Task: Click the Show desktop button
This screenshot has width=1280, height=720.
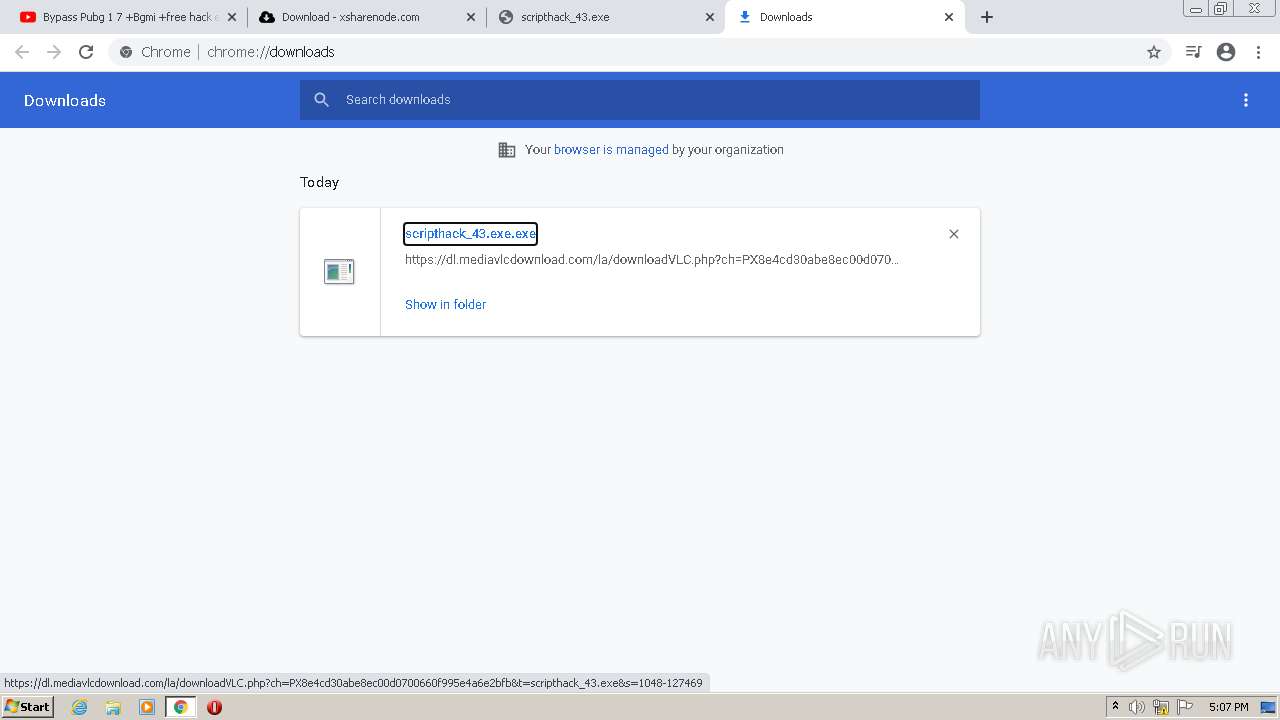Action: pyautogui.click(x=1268, y=707)
